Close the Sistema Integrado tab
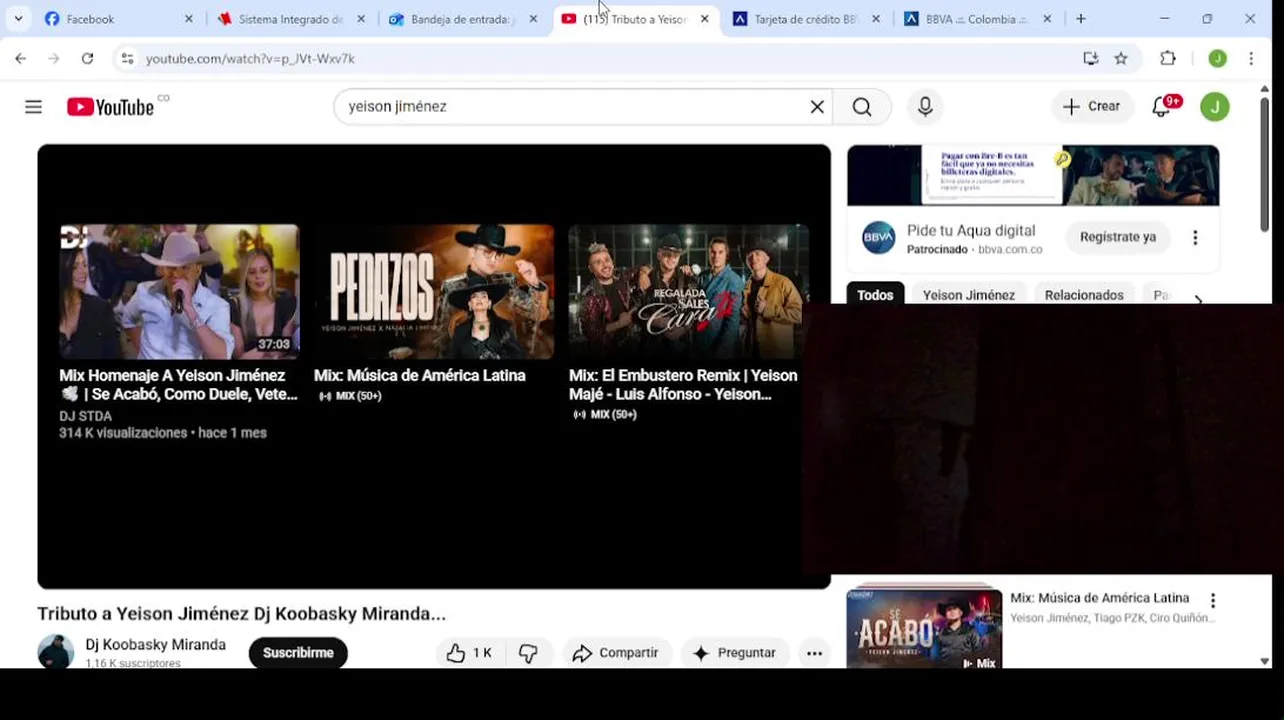This screenshot has height=720, width=1284. 361,19
